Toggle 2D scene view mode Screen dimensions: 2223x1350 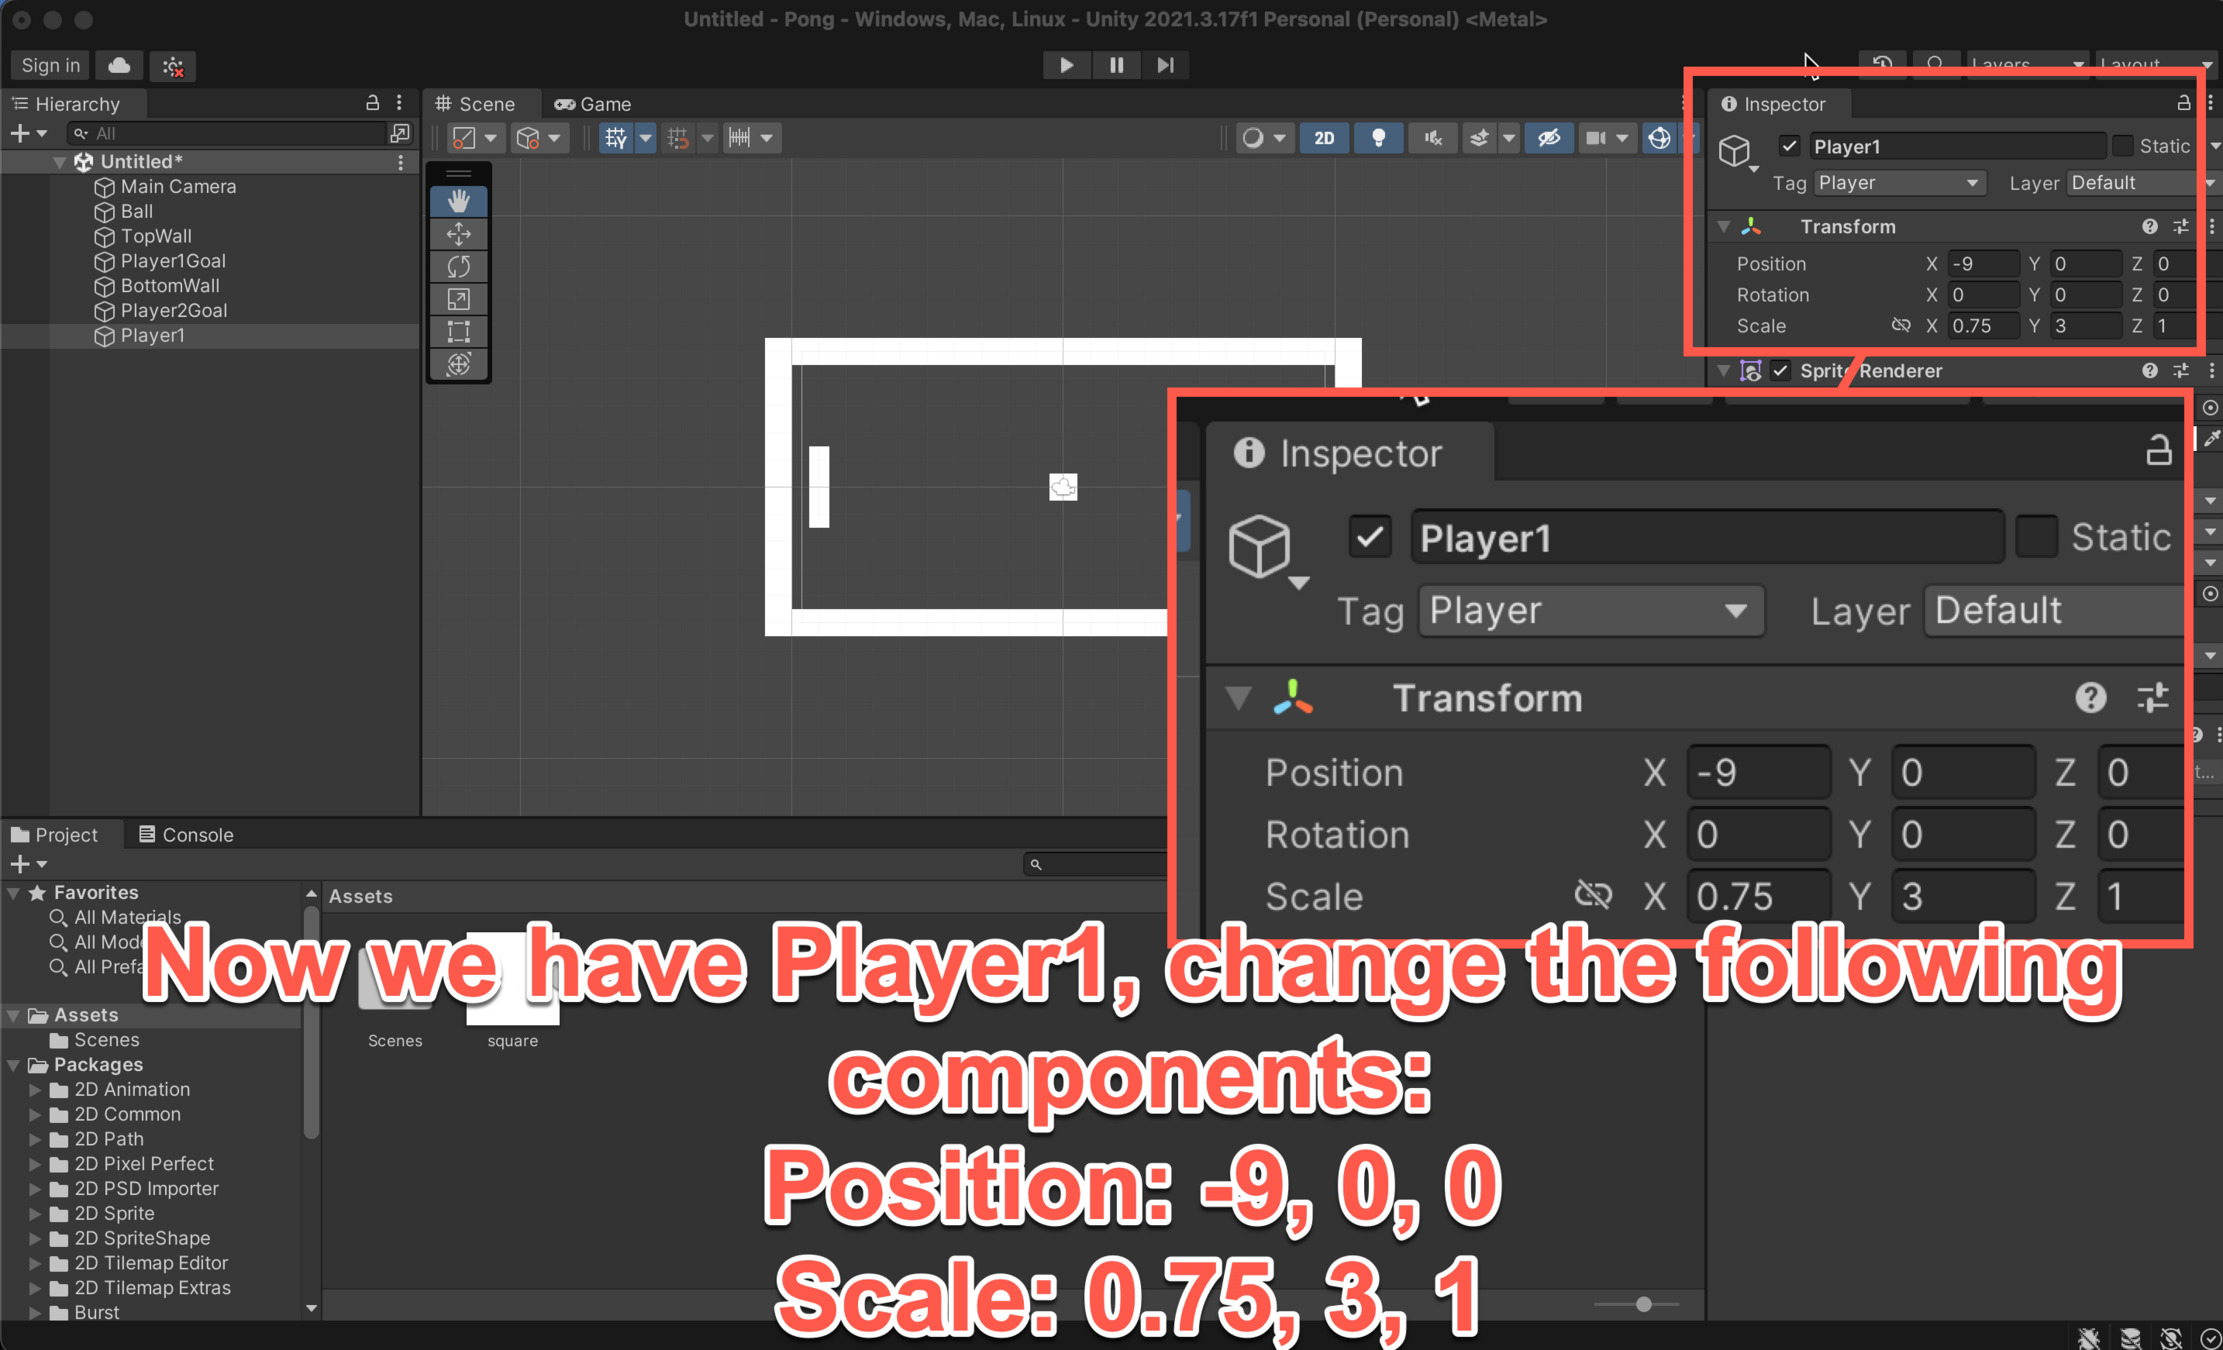coord(1323,138)
